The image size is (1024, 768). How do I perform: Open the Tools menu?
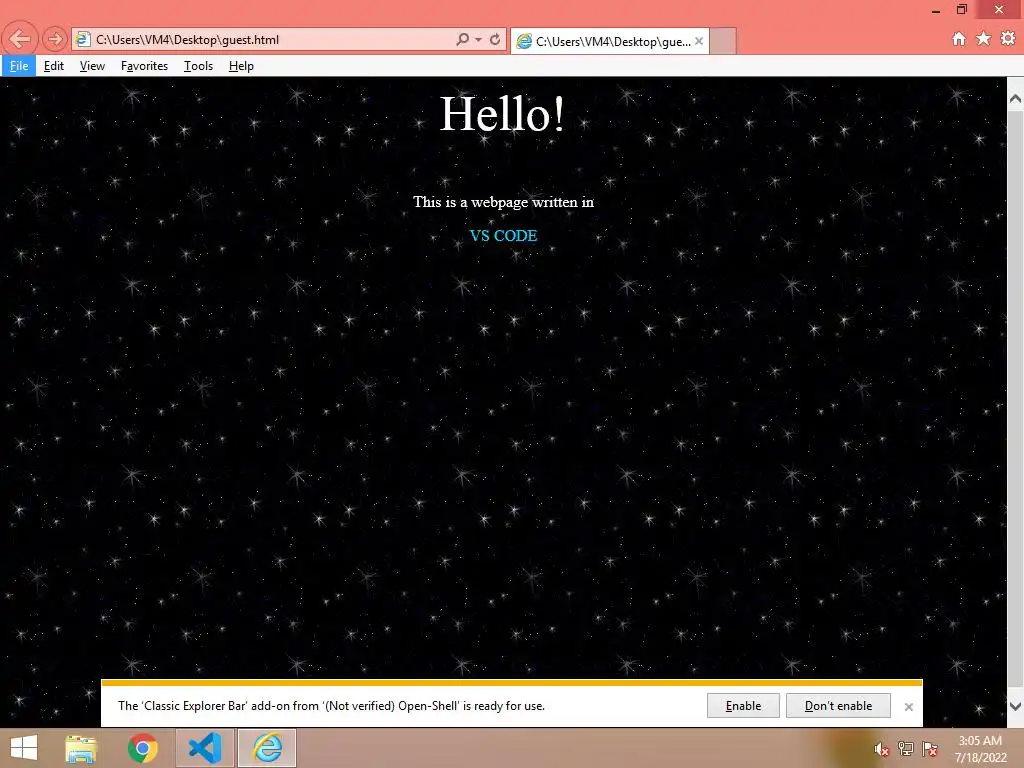click(x=199, y=66)
